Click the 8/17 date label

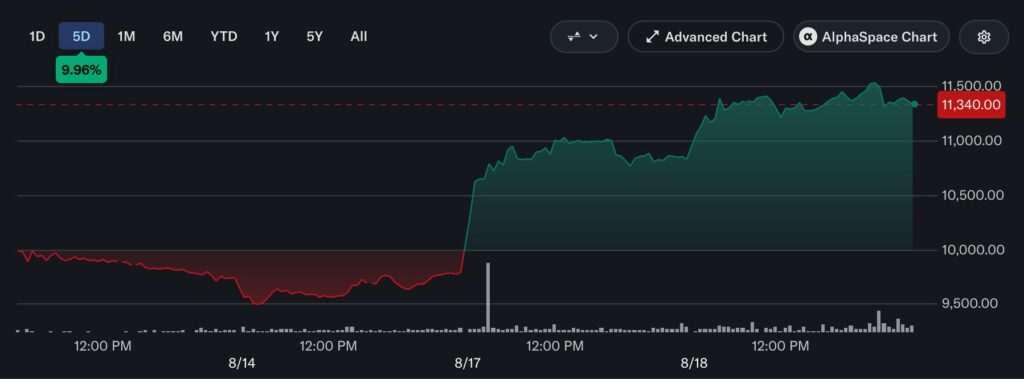[467, 363]
